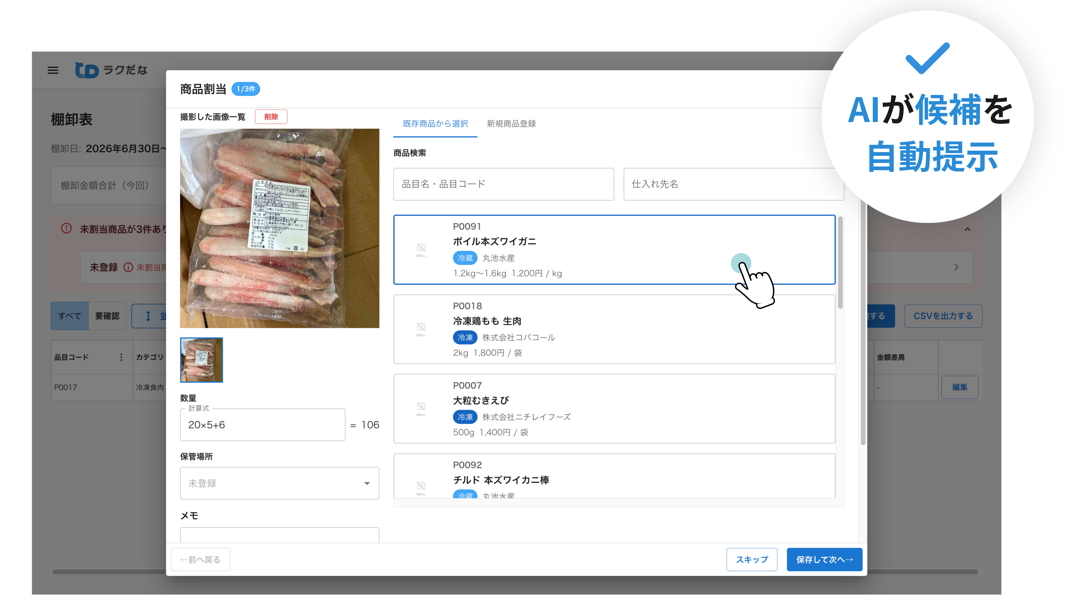Screen dimensions: 1074x603
Task: Select product P0007 大粒むきえび
Action: coord(614,408)
